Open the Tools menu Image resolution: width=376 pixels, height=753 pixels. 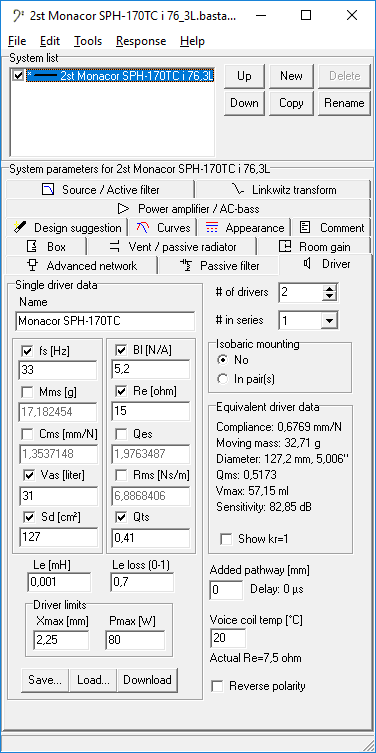coord(88,41)
